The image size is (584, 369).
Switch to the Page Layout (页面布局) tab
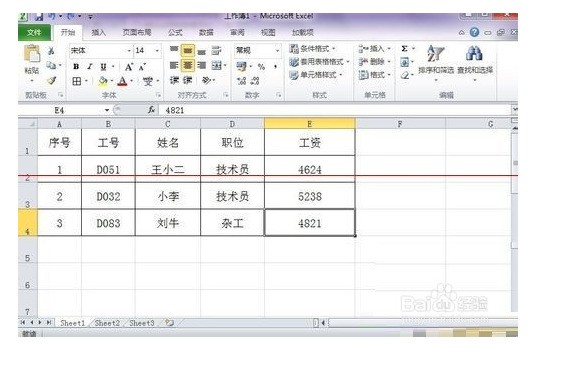(x=137, y=33)
